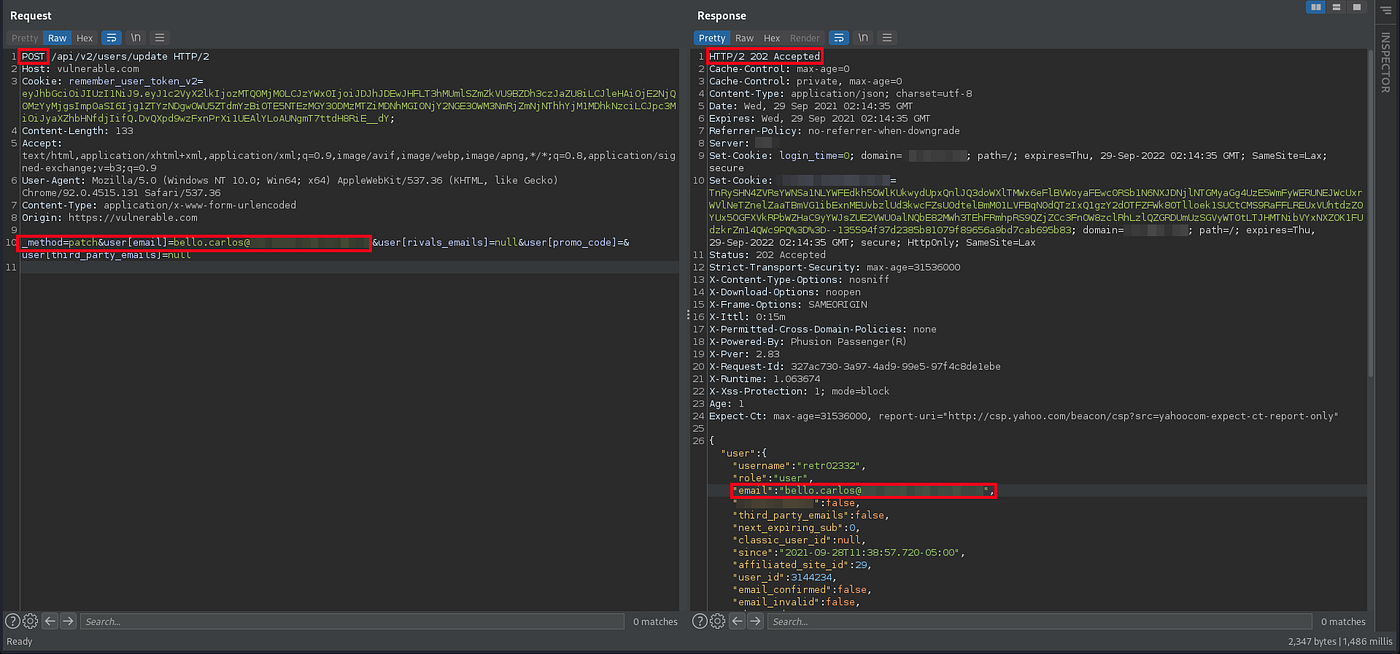
Task: Click the help icon below Request panel
Action: point(13,621)
